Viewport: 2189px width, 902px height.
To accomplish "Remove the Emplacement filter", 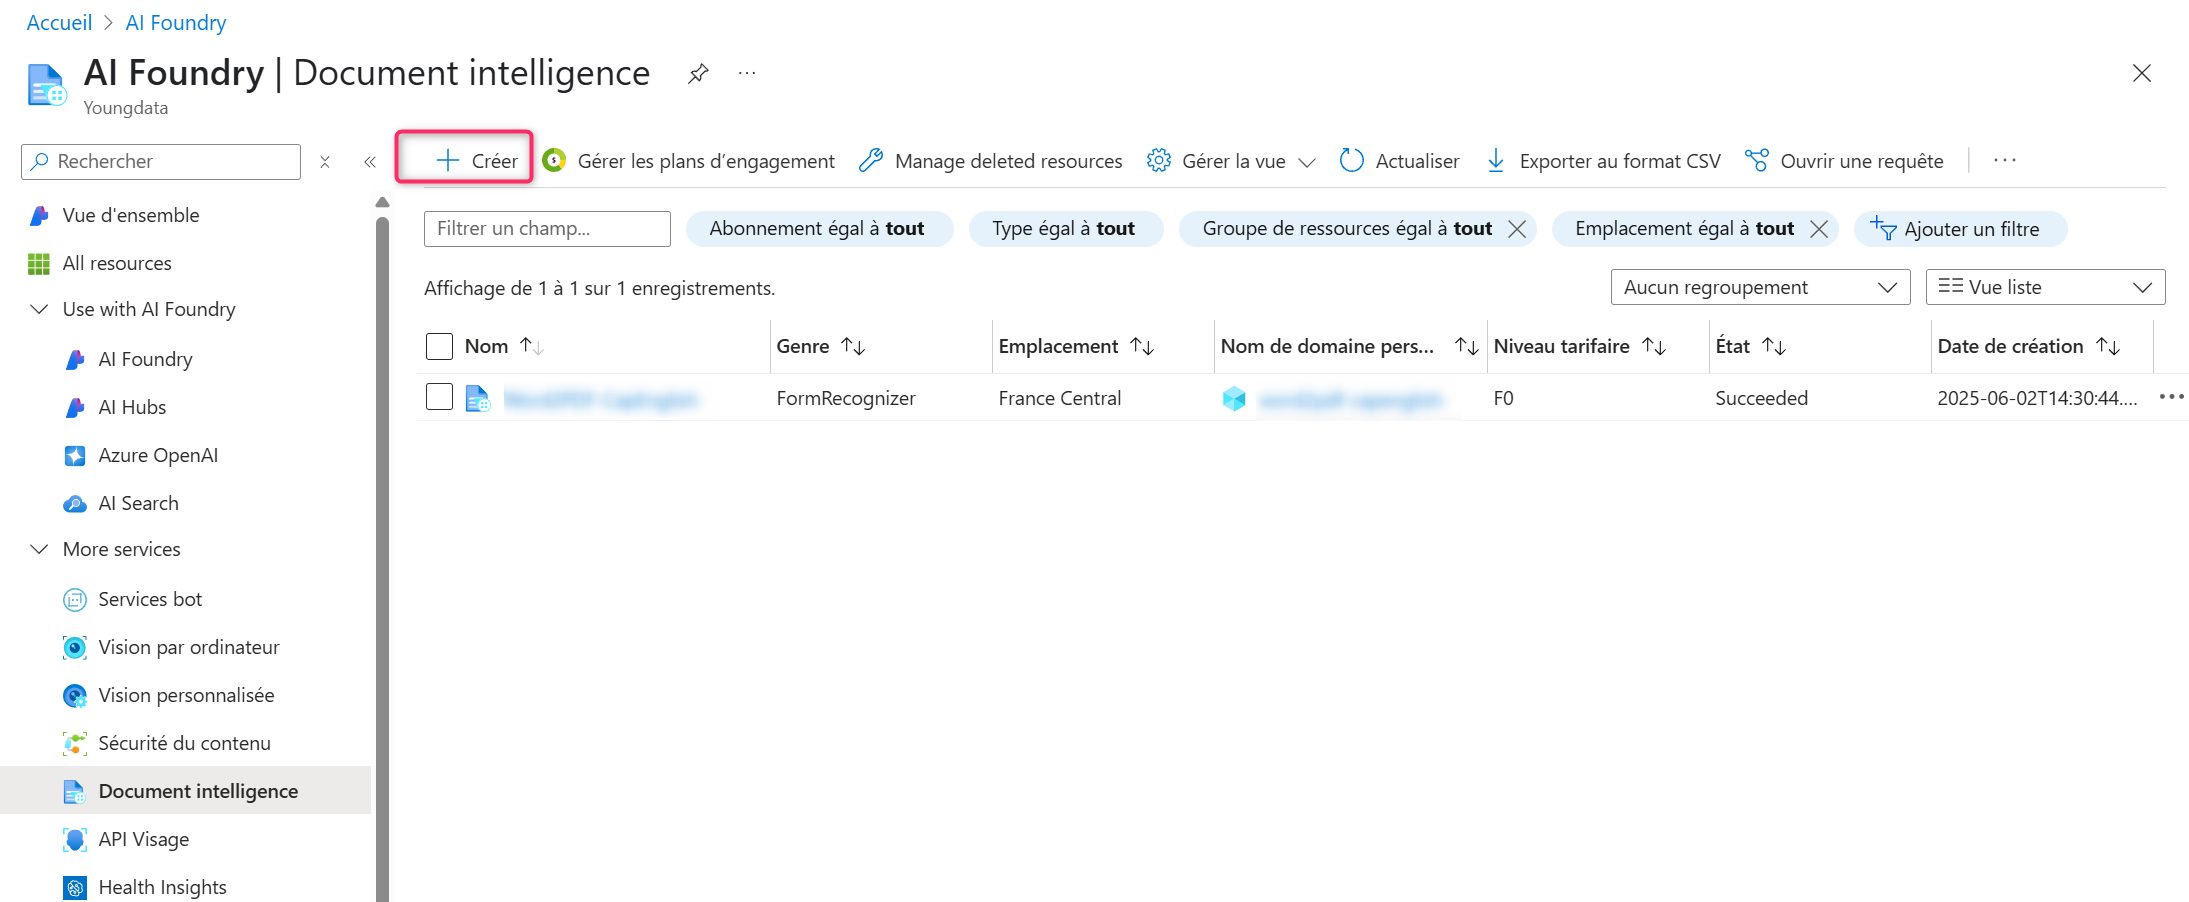I will (1819, 229).
